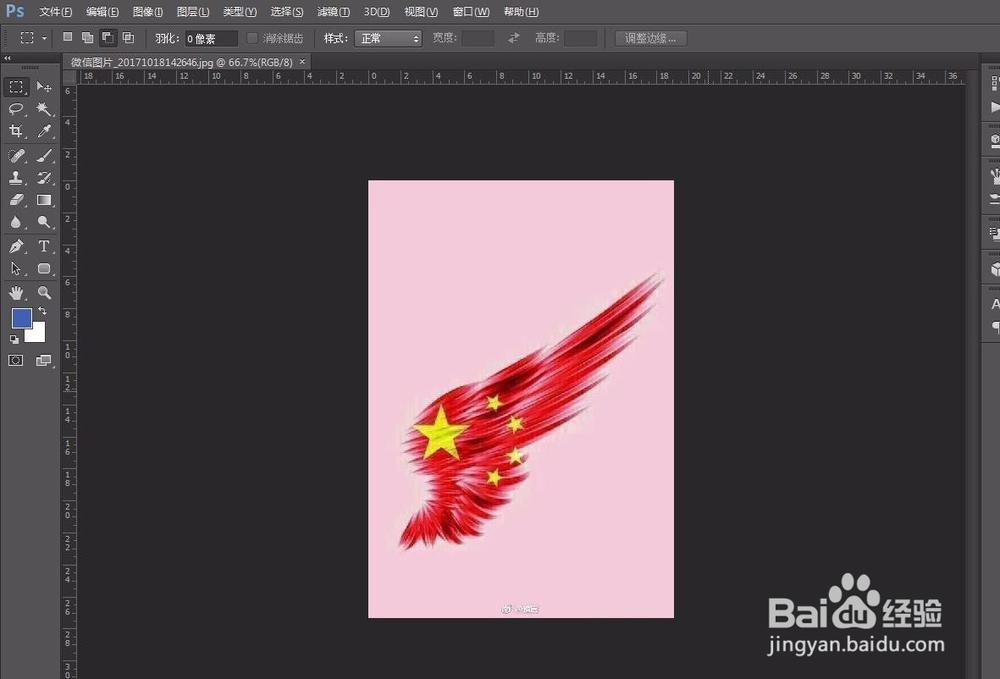Select the Eyedropper tool

44,131
